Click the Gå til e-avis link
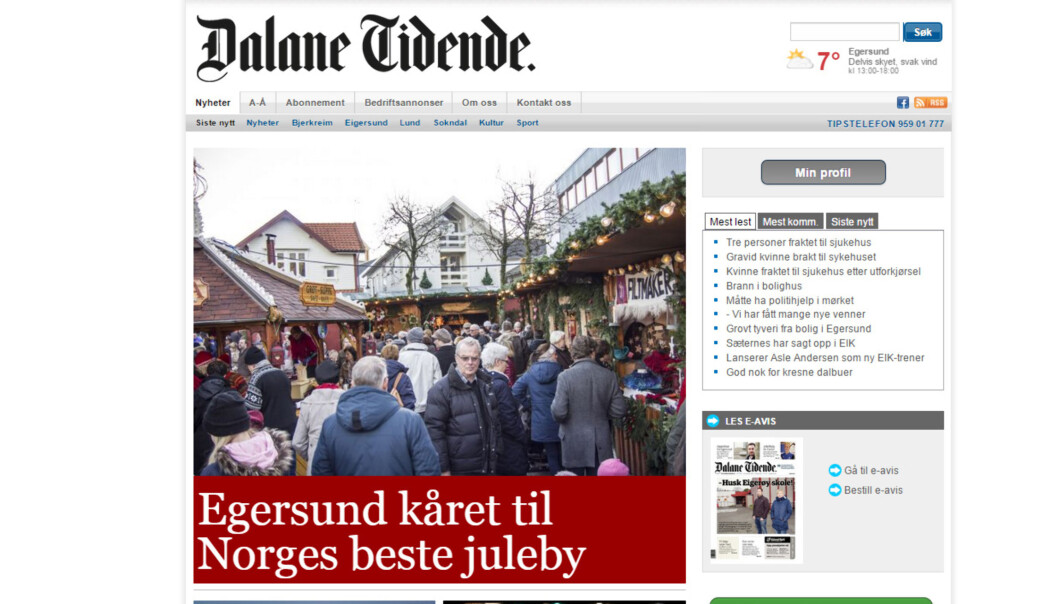This screenshot has width=1058, height=604. (x=871, y=470)
